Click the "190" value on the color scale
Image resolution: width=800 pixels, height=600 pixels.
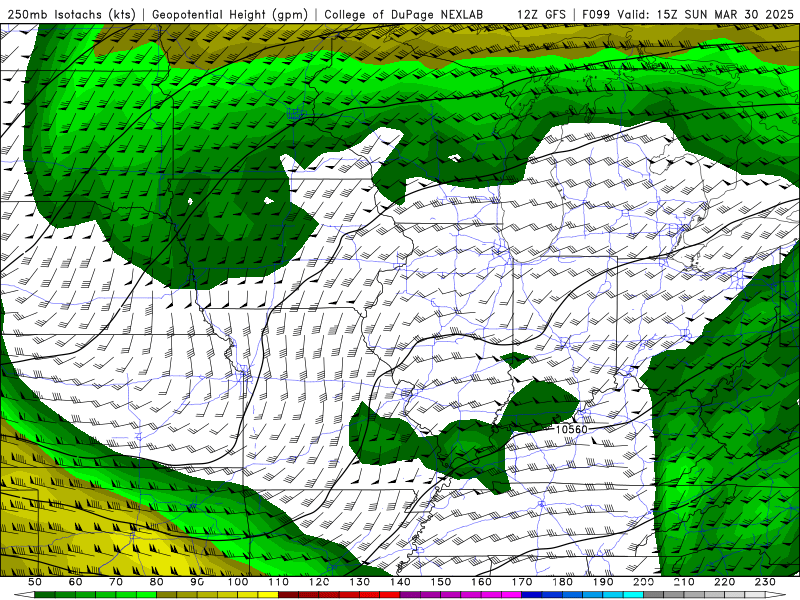(603, 582)
